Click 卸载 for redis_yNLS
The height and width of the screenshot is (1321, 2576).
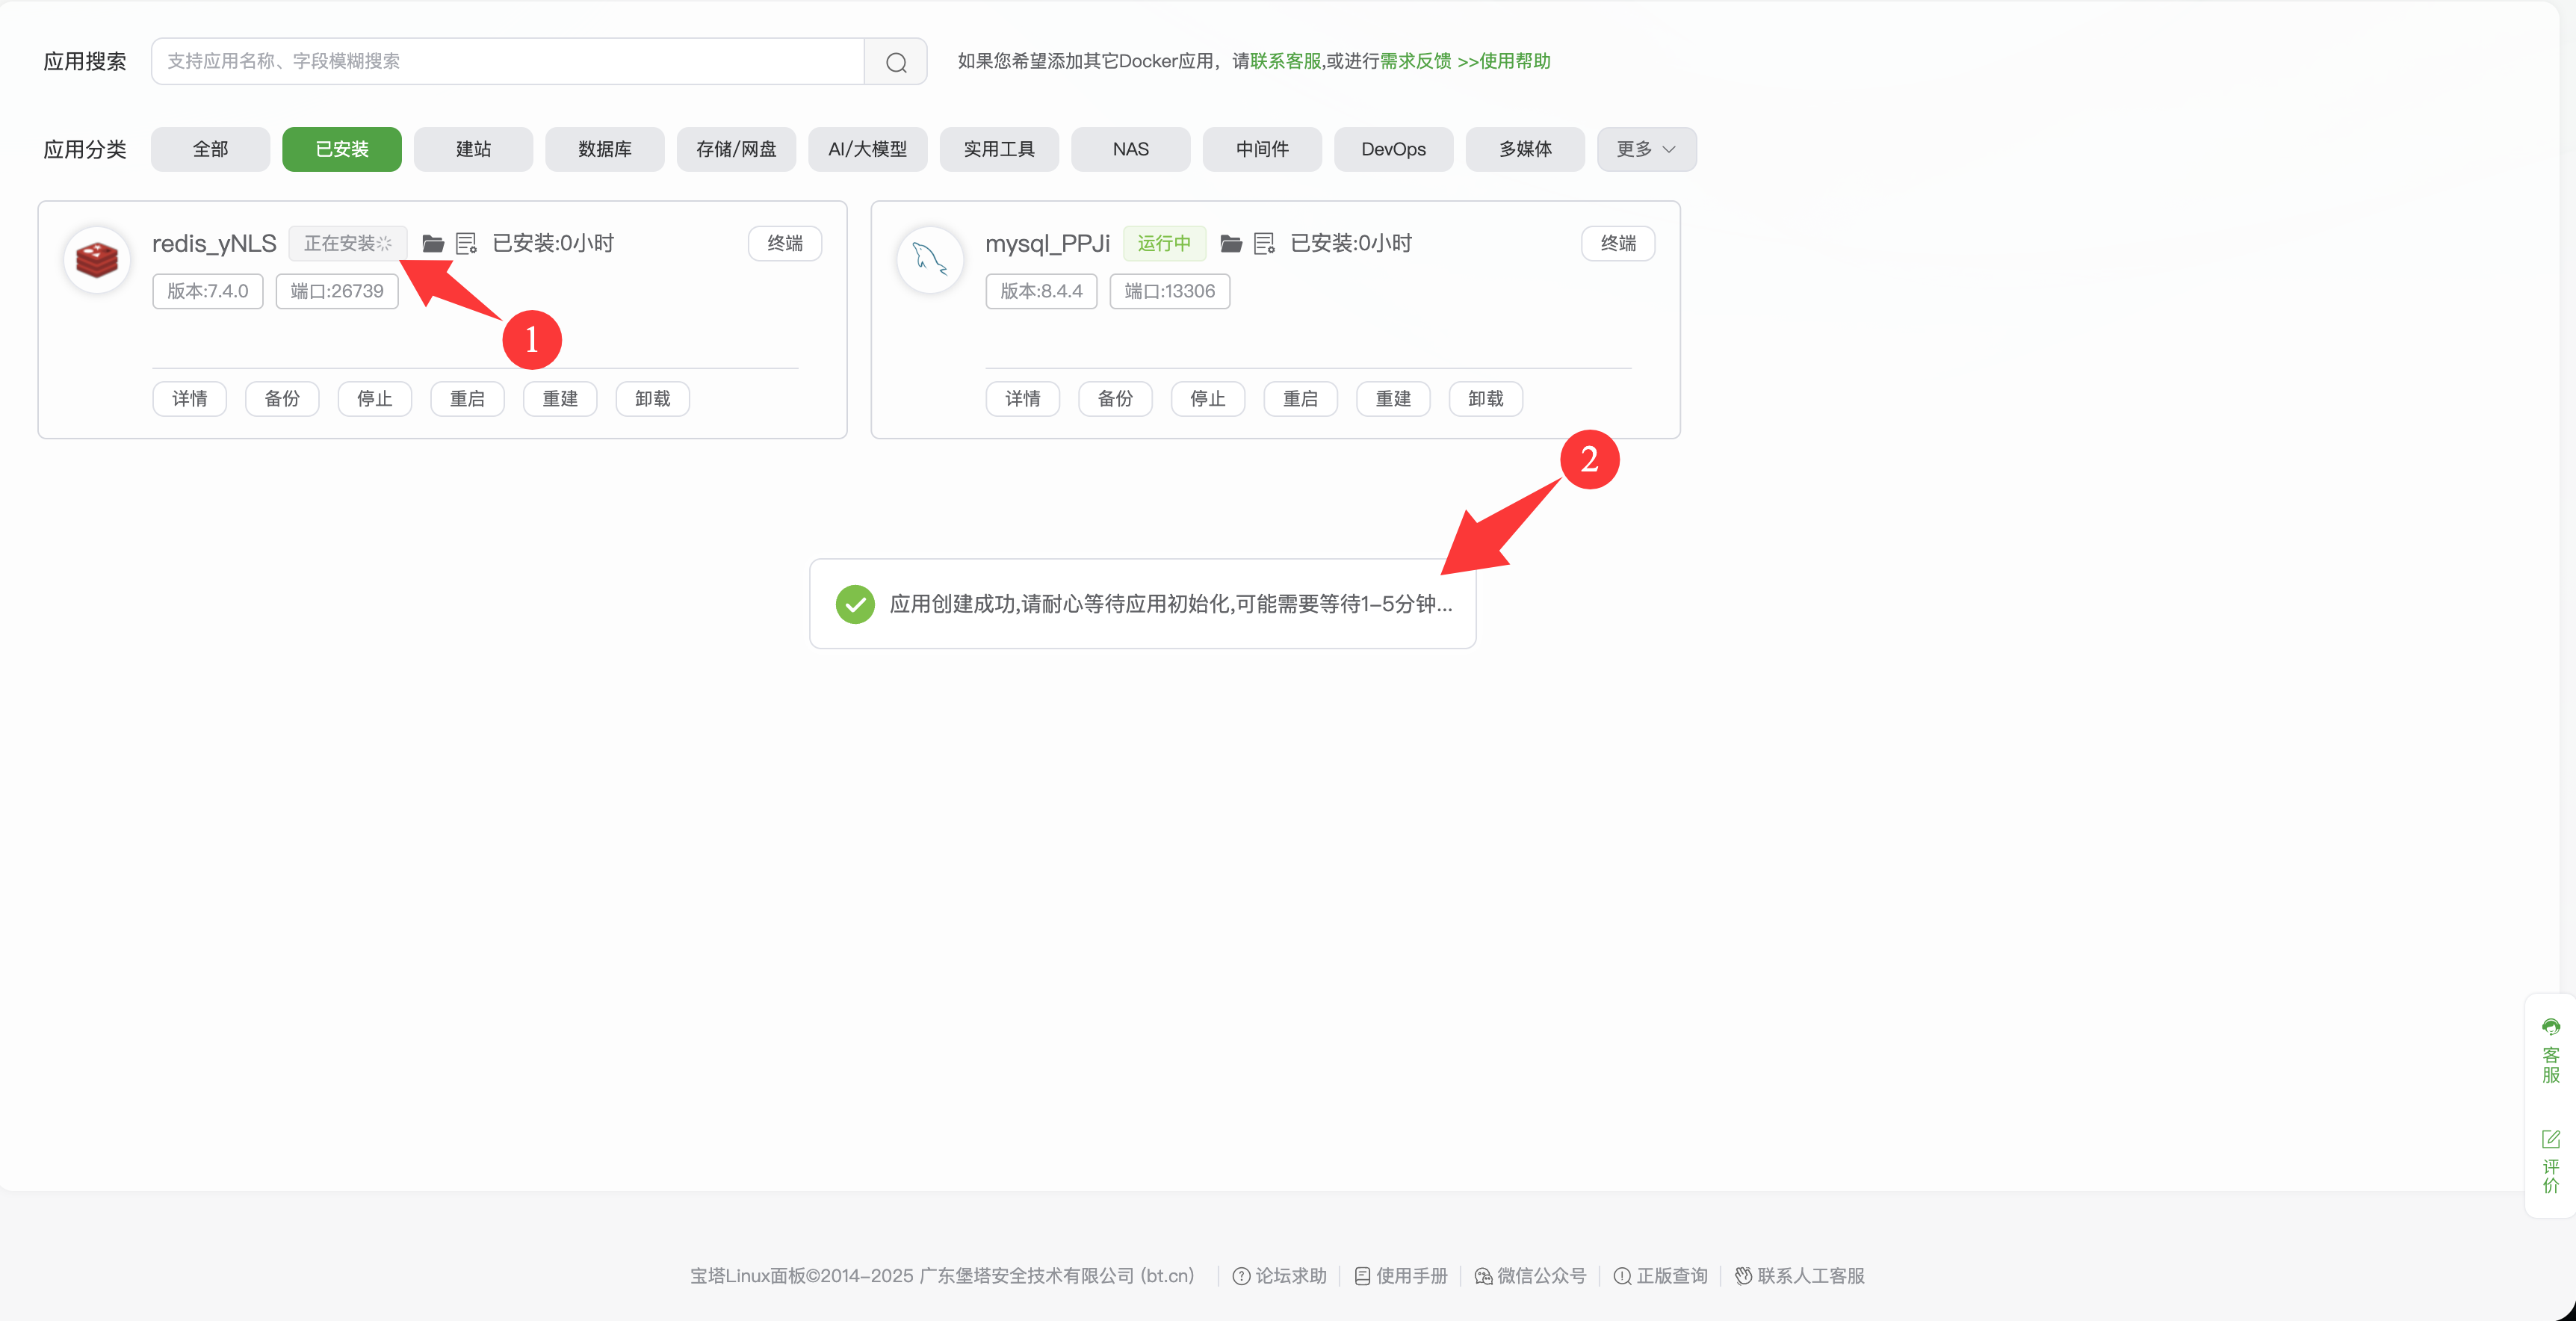(652, 399)
